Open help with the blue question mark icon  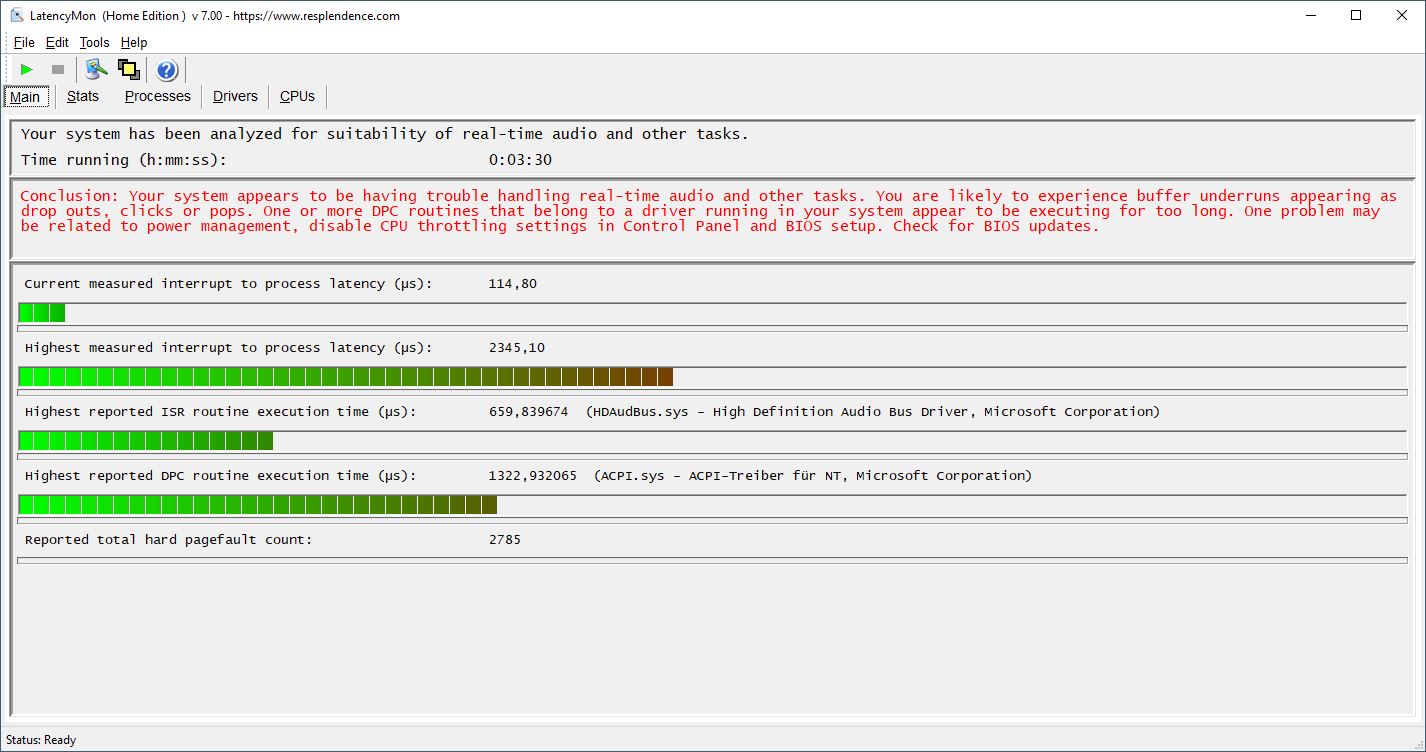167,70
